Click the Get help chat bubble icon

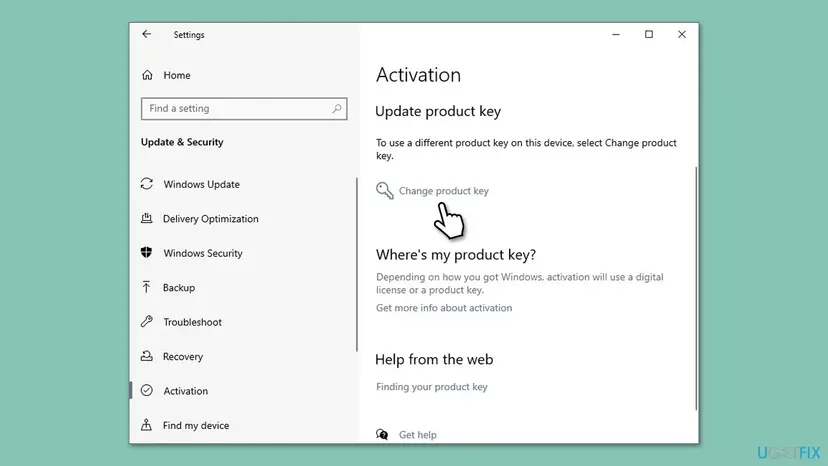click(x=382, y=434)
